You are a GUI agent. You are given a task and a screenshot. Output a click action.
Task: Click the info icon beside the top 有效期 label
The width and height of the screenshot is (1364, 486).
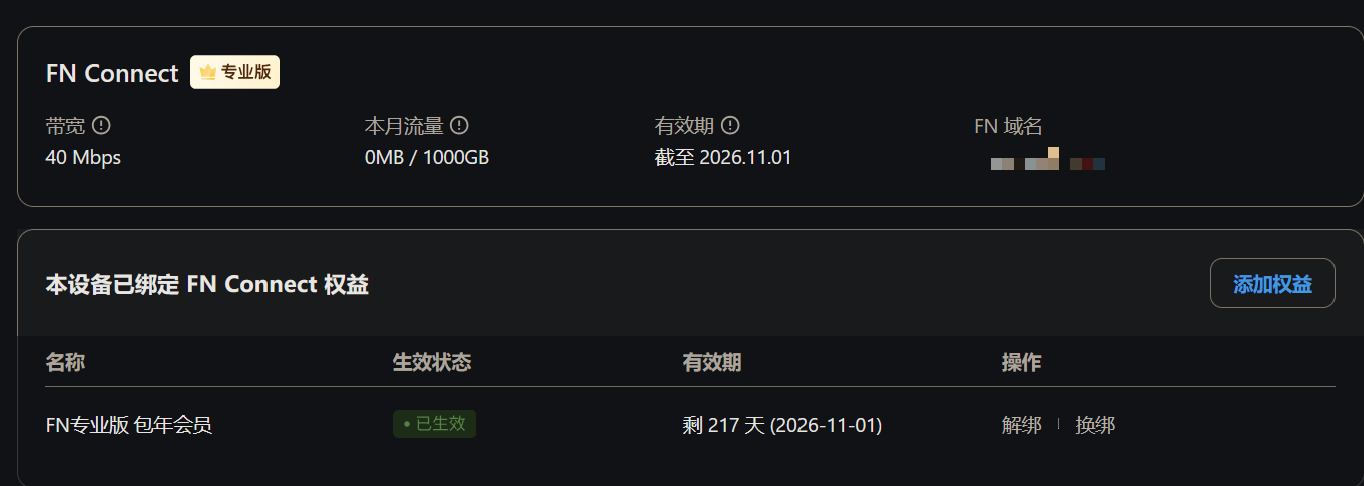[730, 126]
